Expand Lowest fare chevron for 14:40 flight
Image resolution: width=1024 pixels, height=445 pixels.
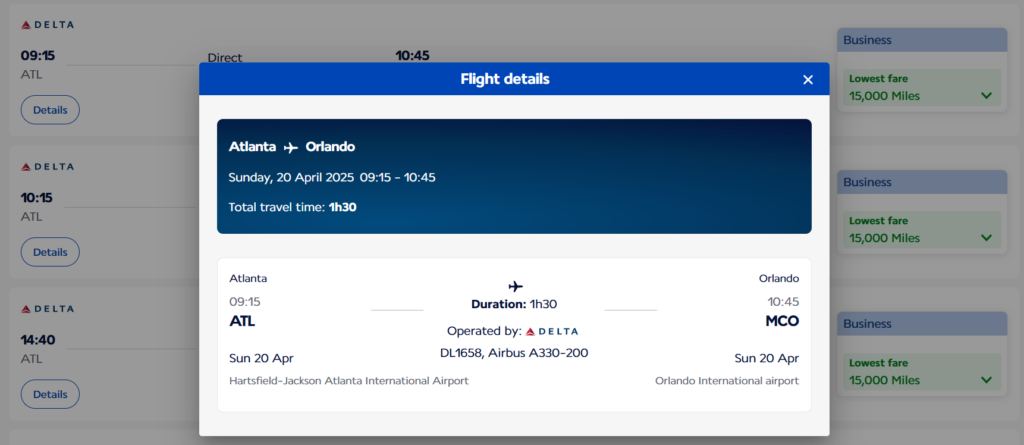[x=986, y=380]
